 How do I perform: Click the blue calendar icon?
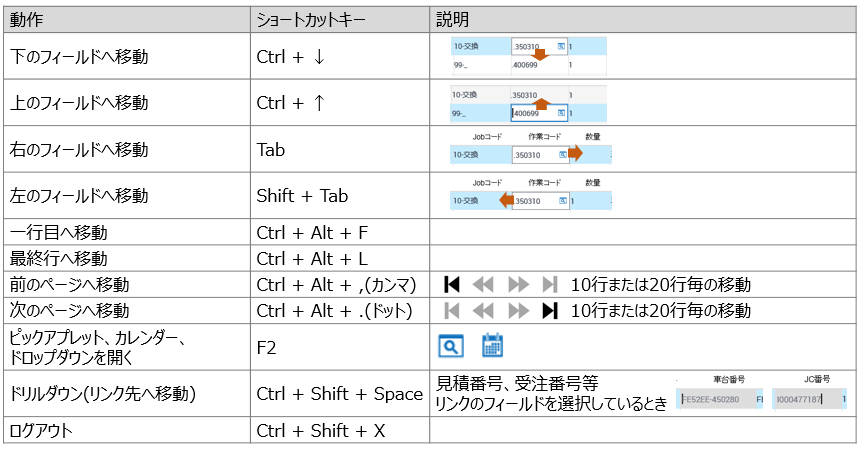tap(492, 346)
